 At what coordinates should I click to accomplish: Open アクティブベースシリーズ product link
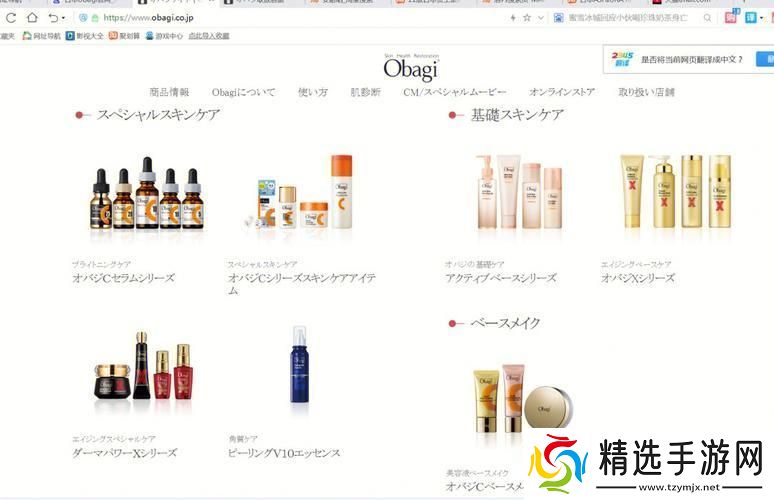pos(501,278)
